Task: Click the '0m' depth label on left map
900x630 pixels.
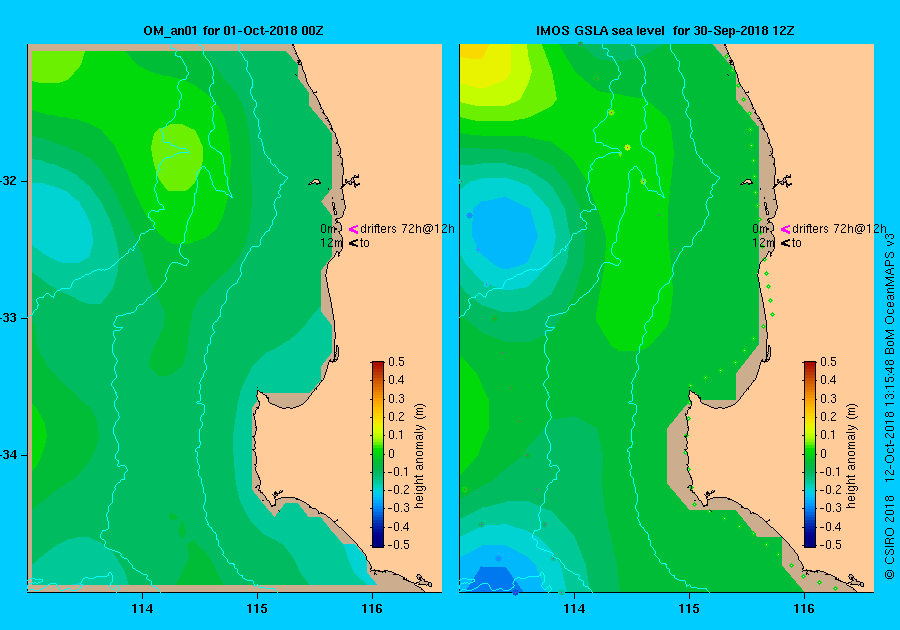Action: tap(328, 229)
